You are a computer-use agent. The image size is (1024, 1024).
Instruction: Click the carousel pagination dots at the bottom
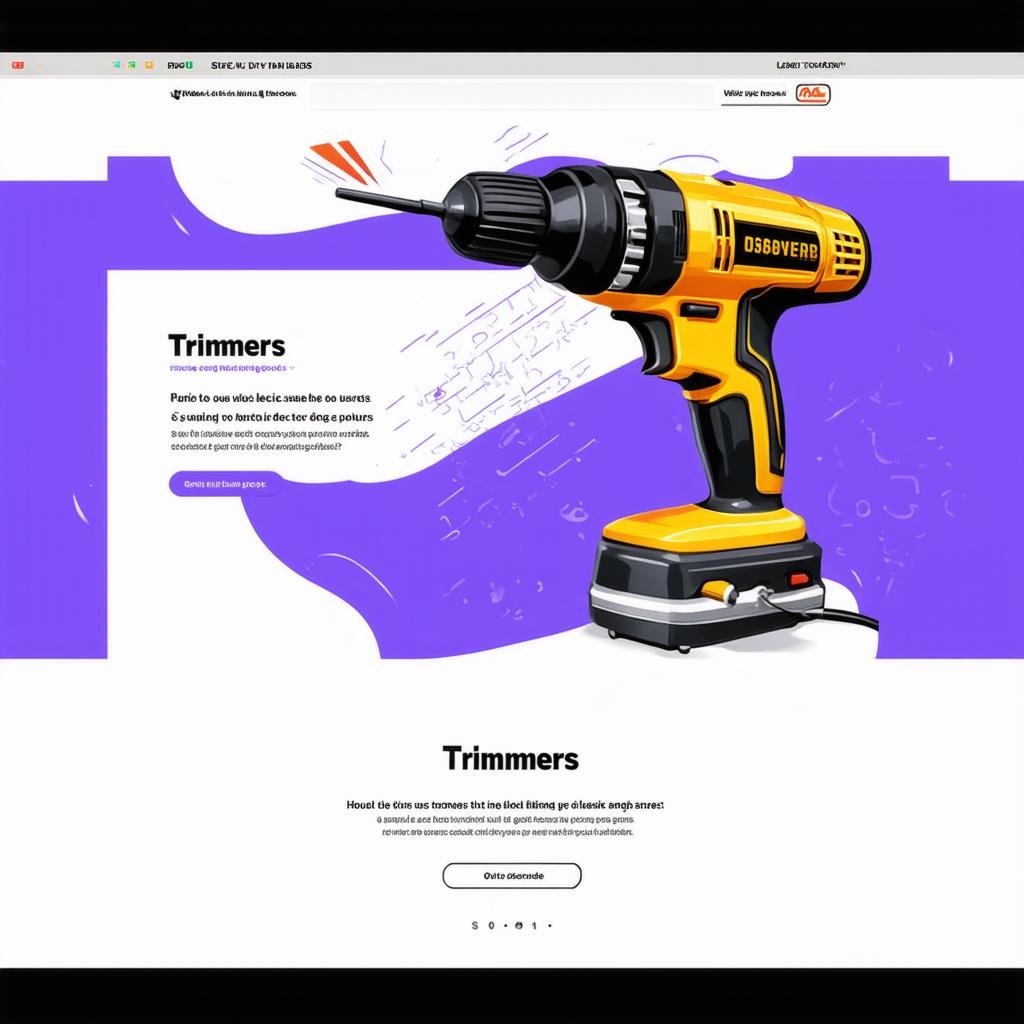click(x=511, y=926)
